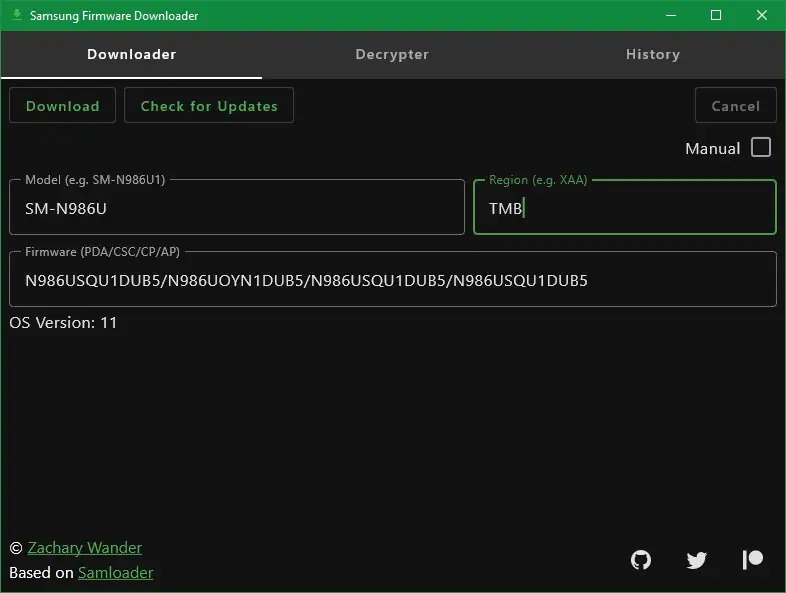786x593 pixels.
Task: Open the History tab
Action: click(x=653, y=55)
